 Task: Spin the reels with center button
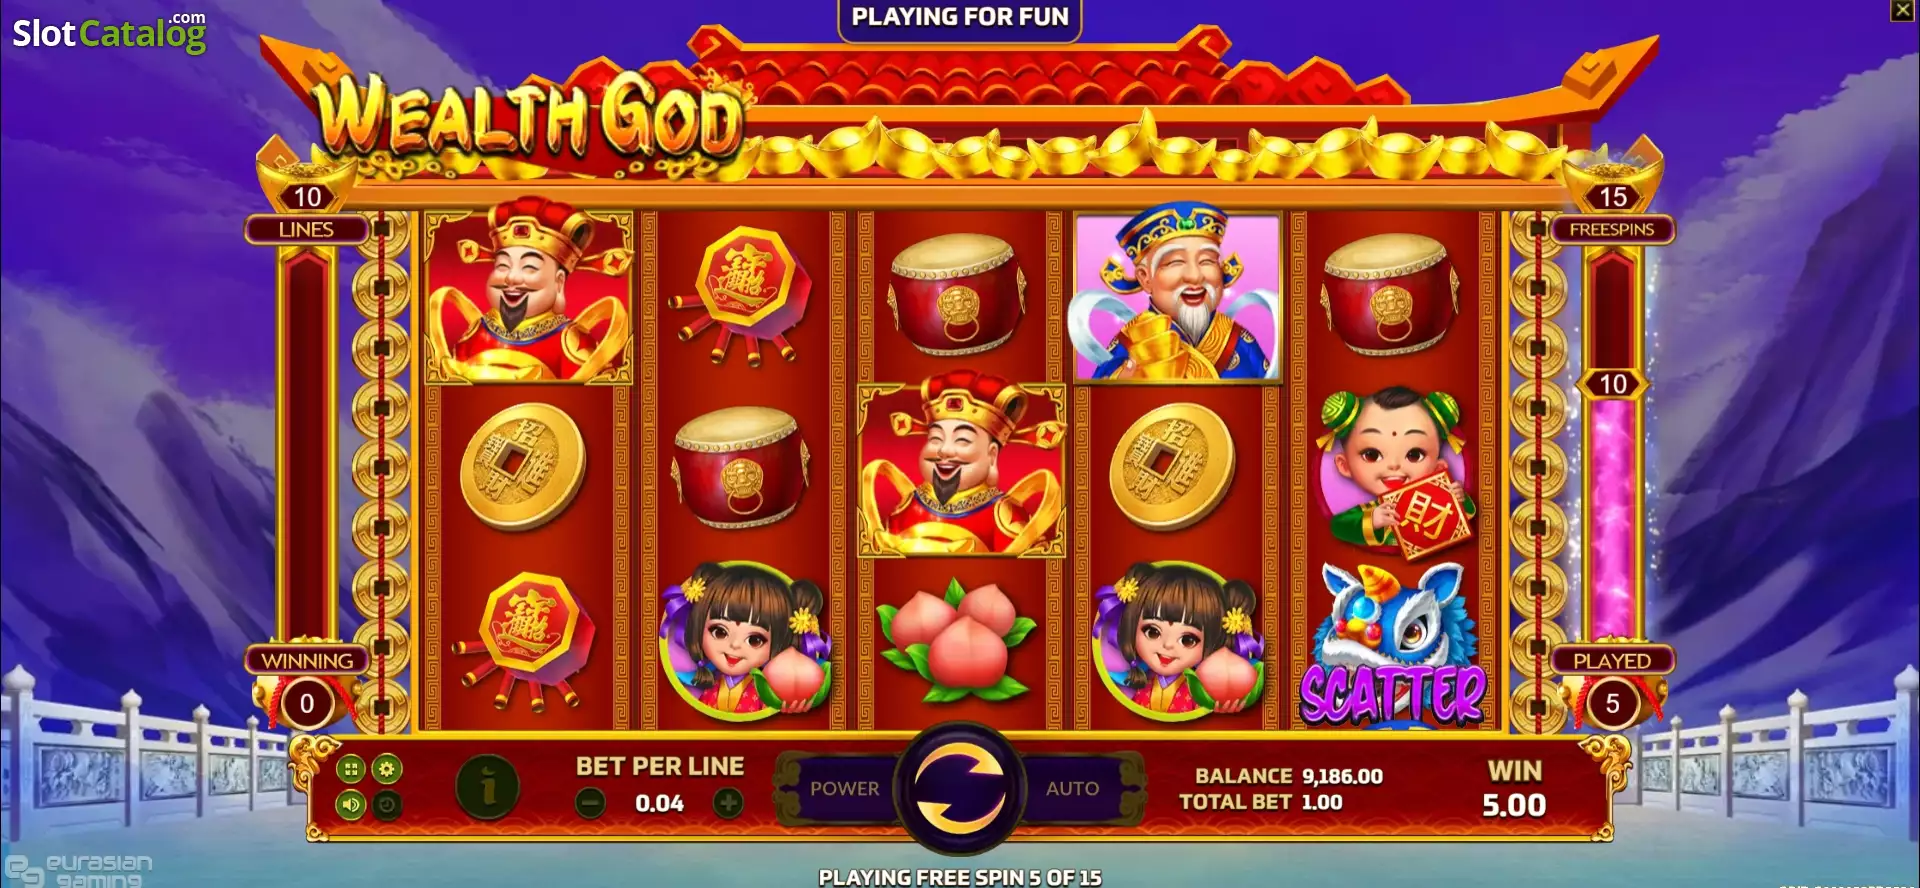click(960, 787)
